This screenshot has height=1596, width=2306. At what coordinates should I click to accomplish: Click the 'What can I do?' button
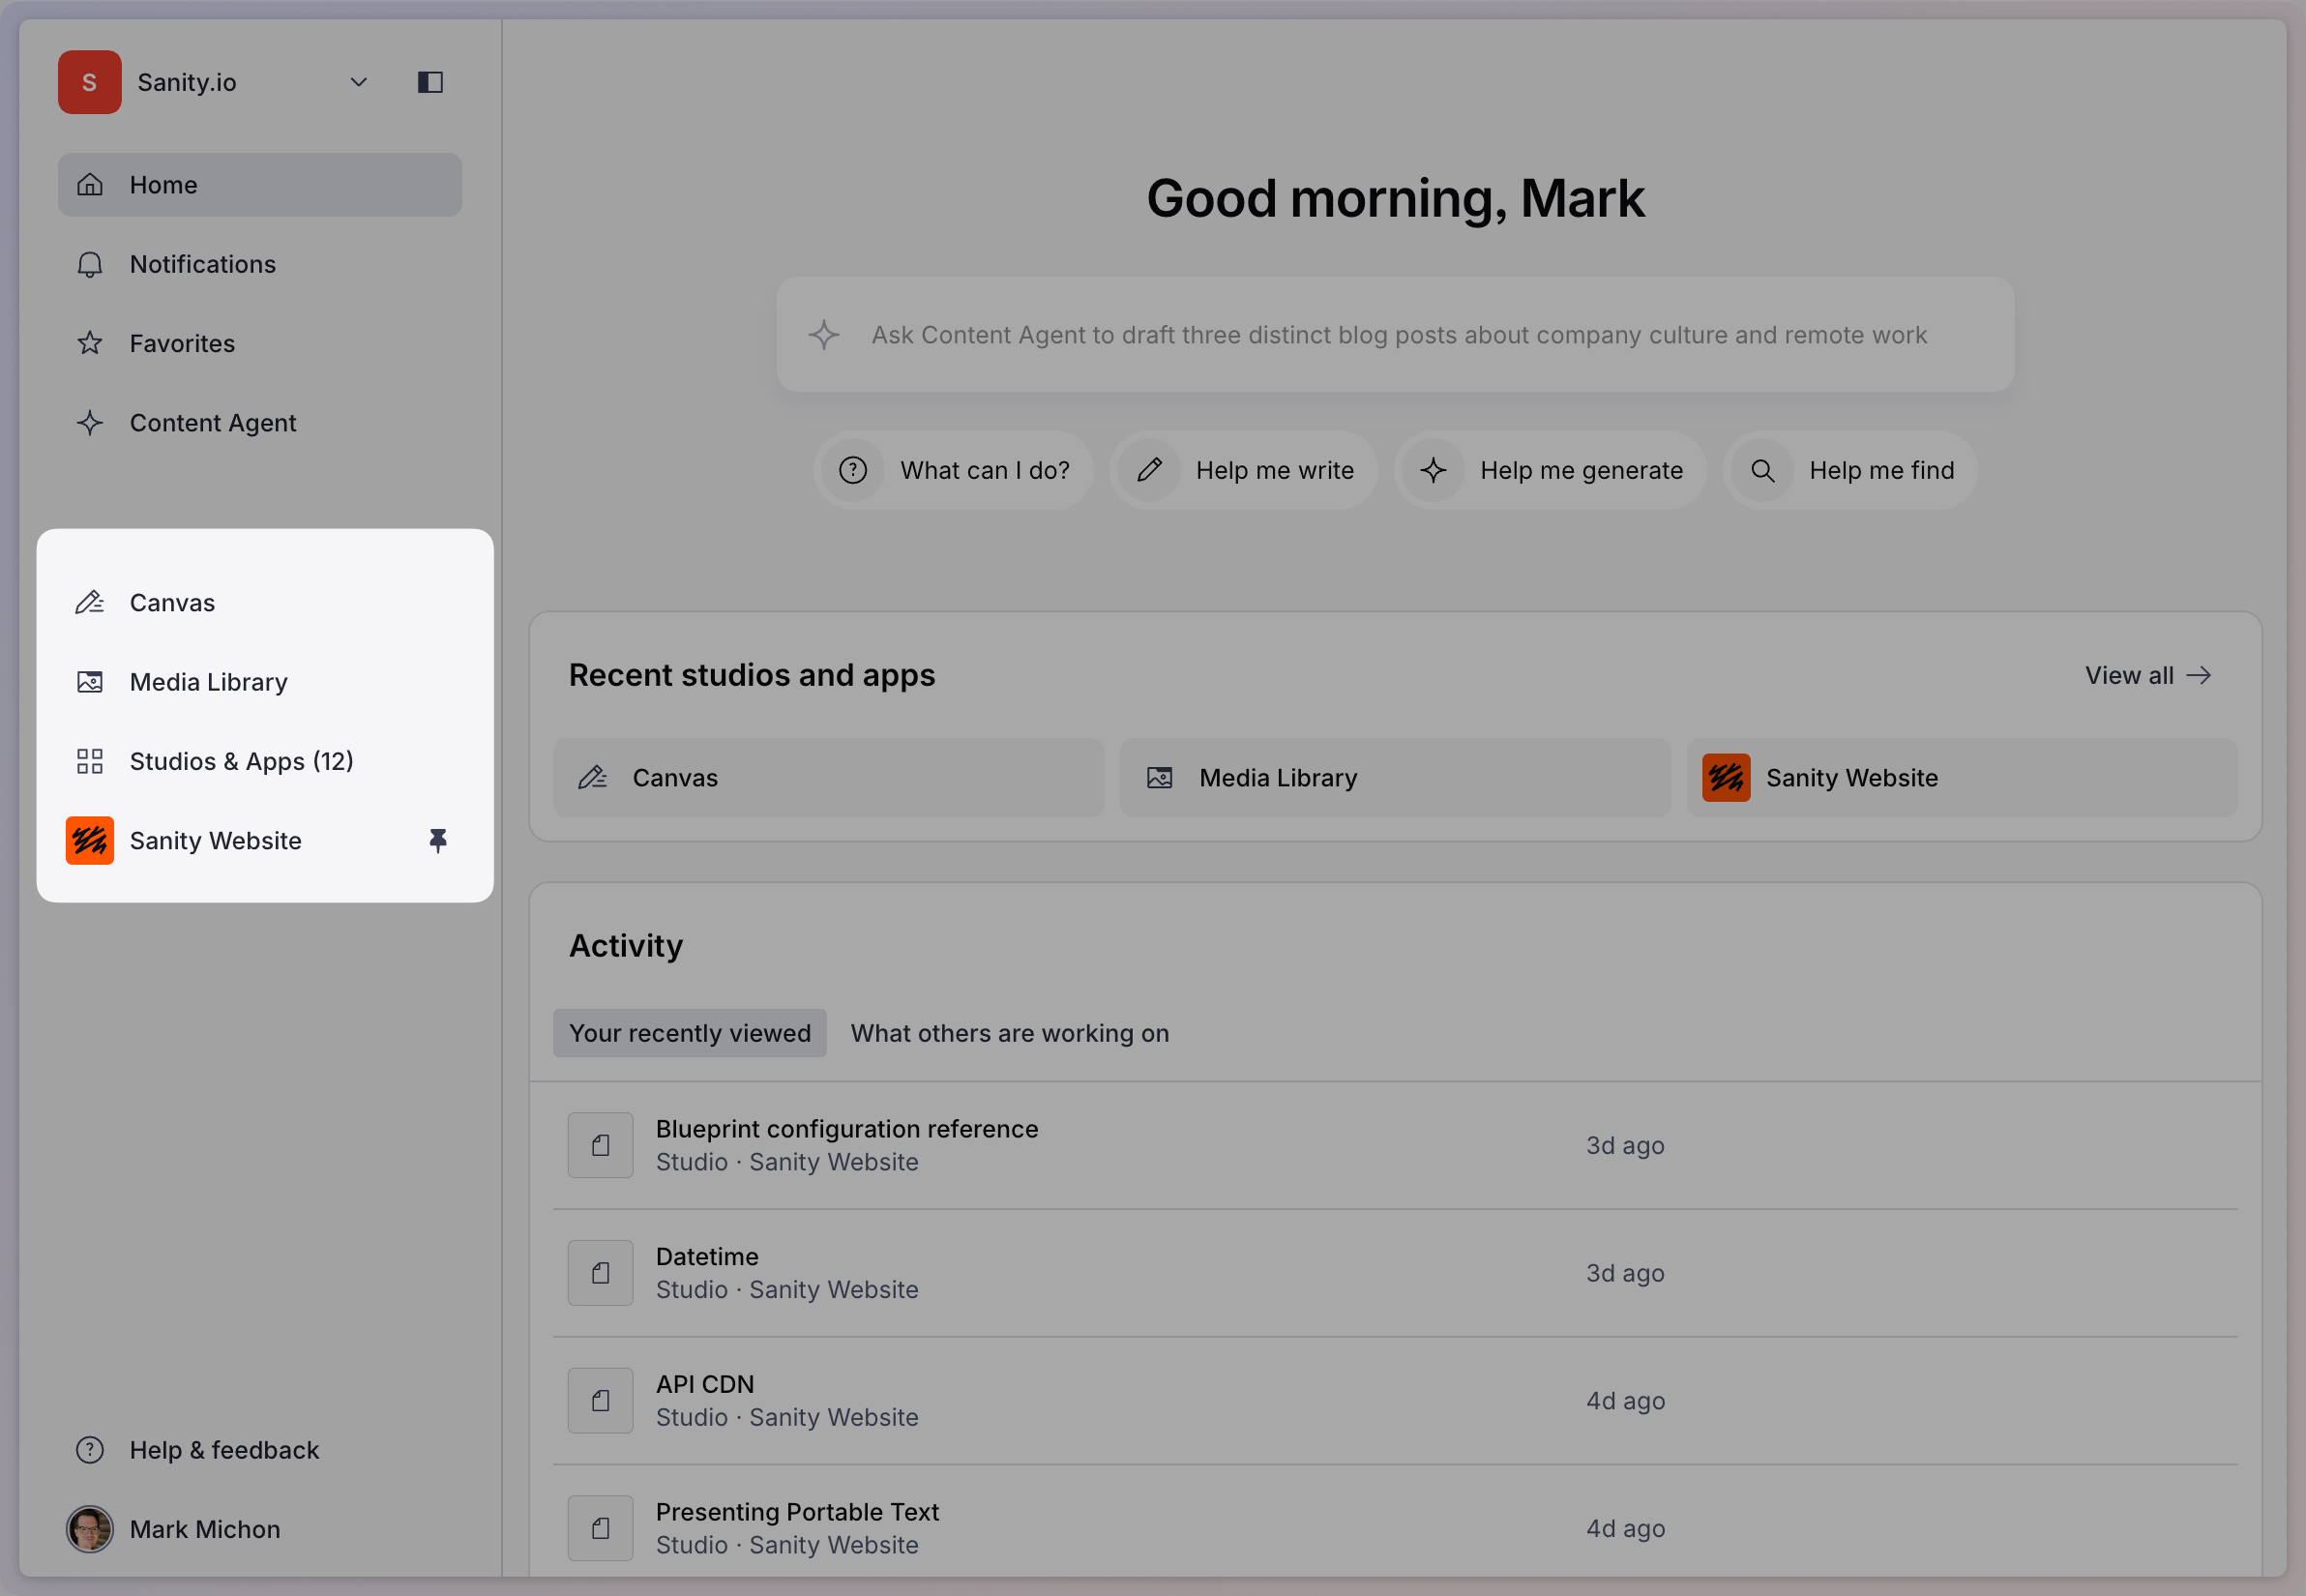click(953, 470)
